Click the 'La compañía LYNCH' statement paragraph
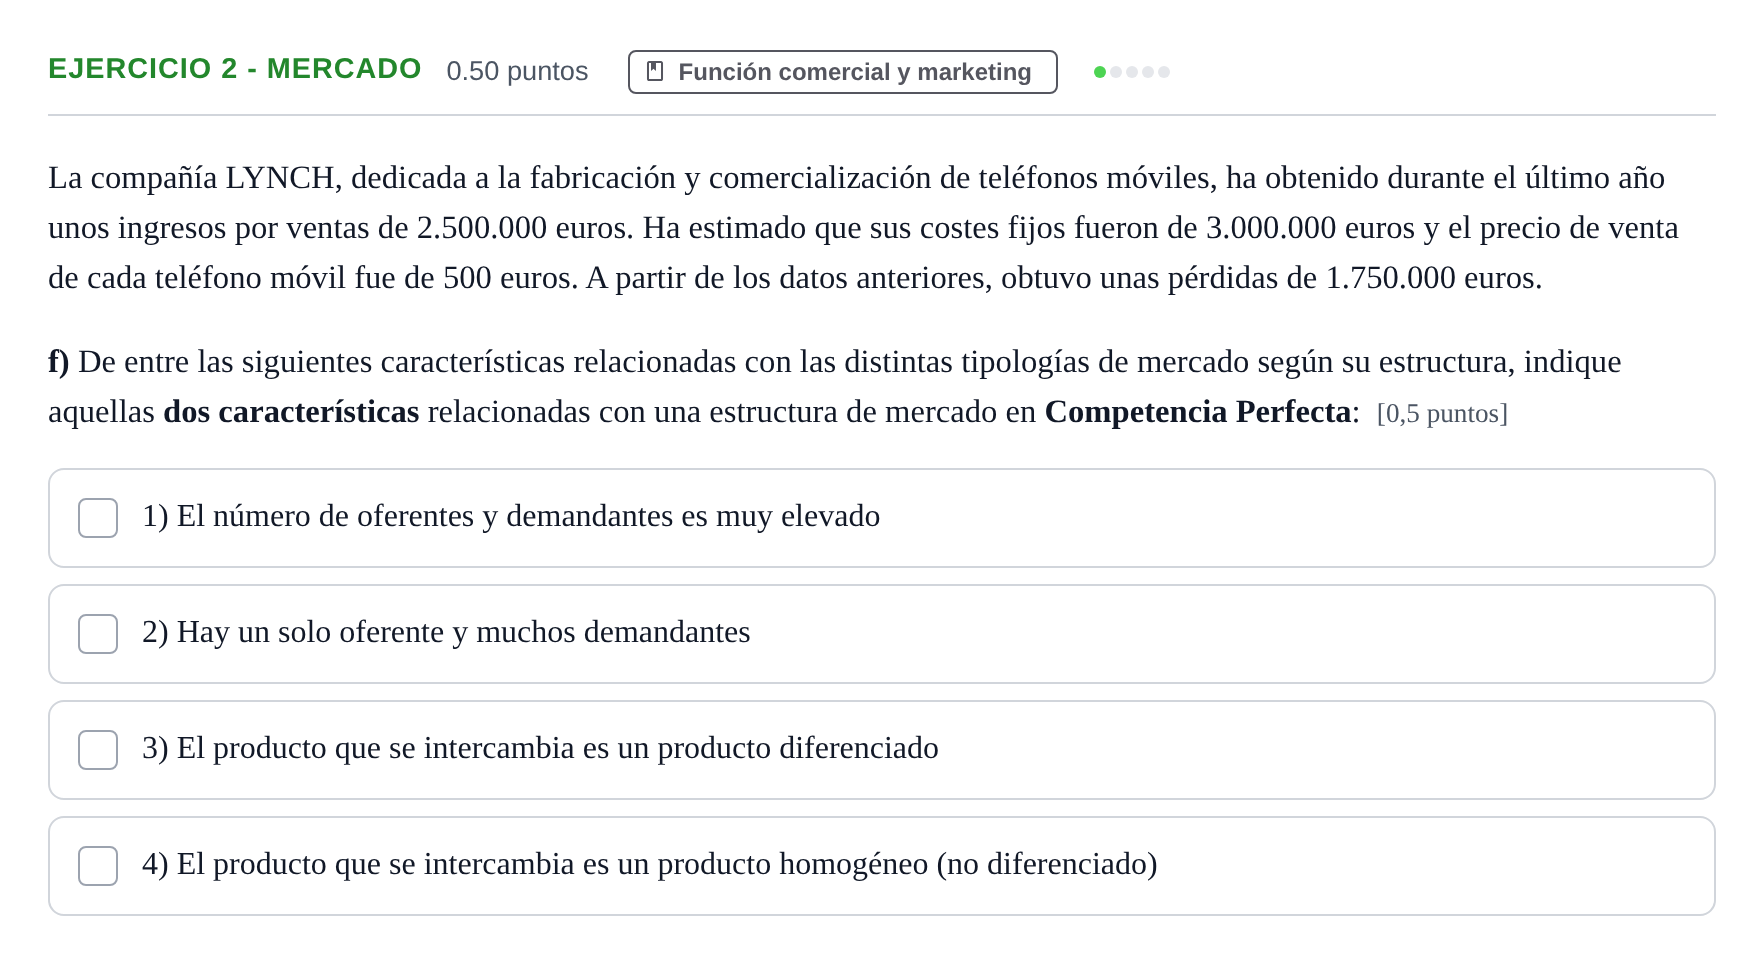 pyautogui.click(x=863, y=228)
